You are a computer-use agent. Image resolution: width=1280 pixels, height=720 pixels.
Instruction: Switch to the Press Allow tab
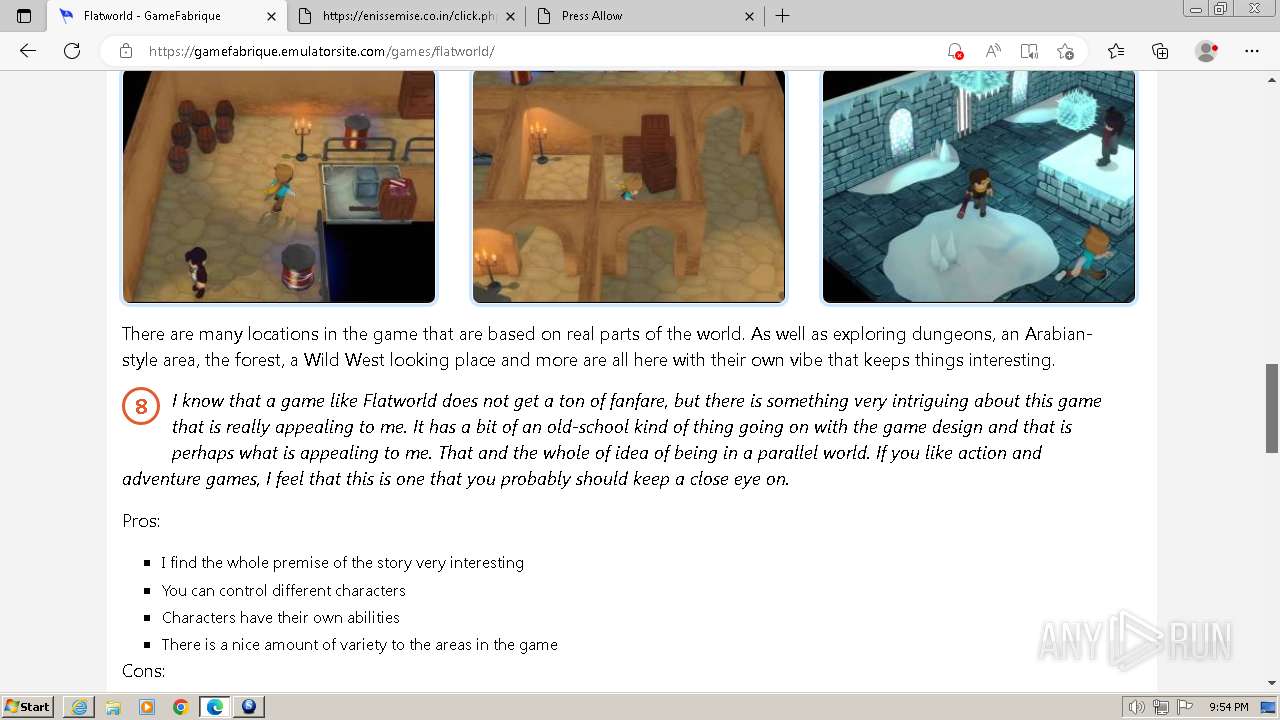tap(646, 16)
